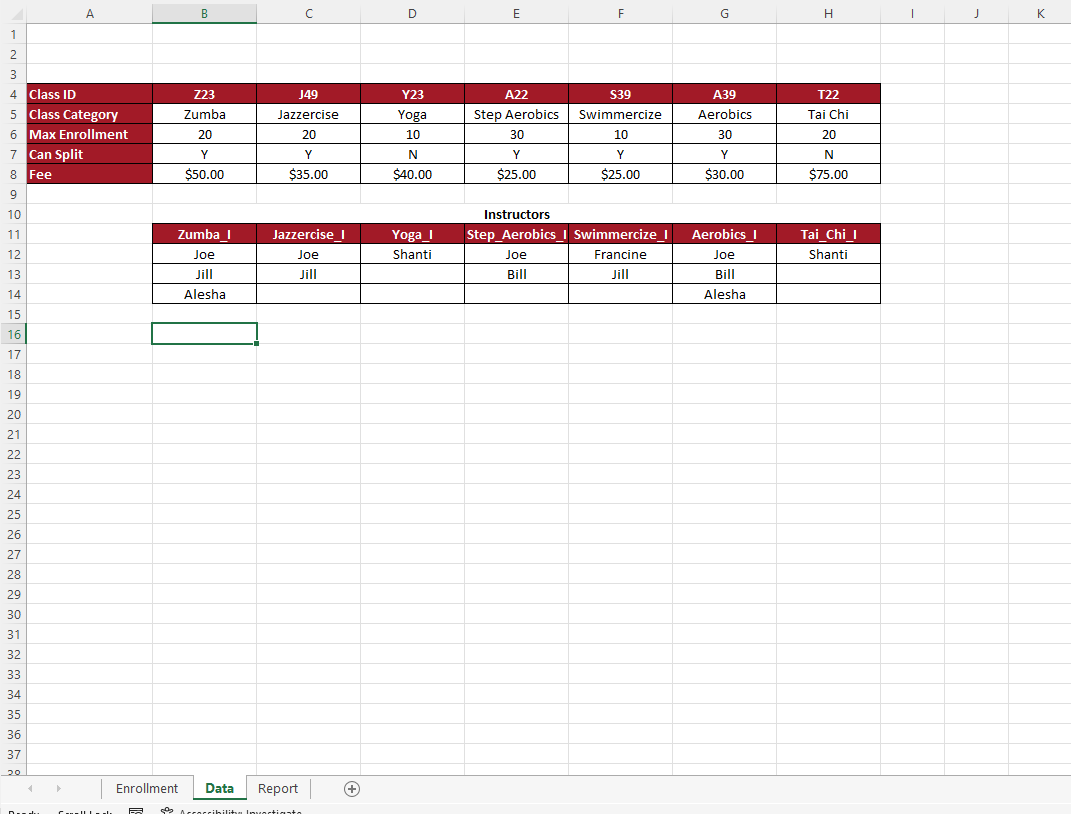Open the Report sheet tab

[278, 788]
